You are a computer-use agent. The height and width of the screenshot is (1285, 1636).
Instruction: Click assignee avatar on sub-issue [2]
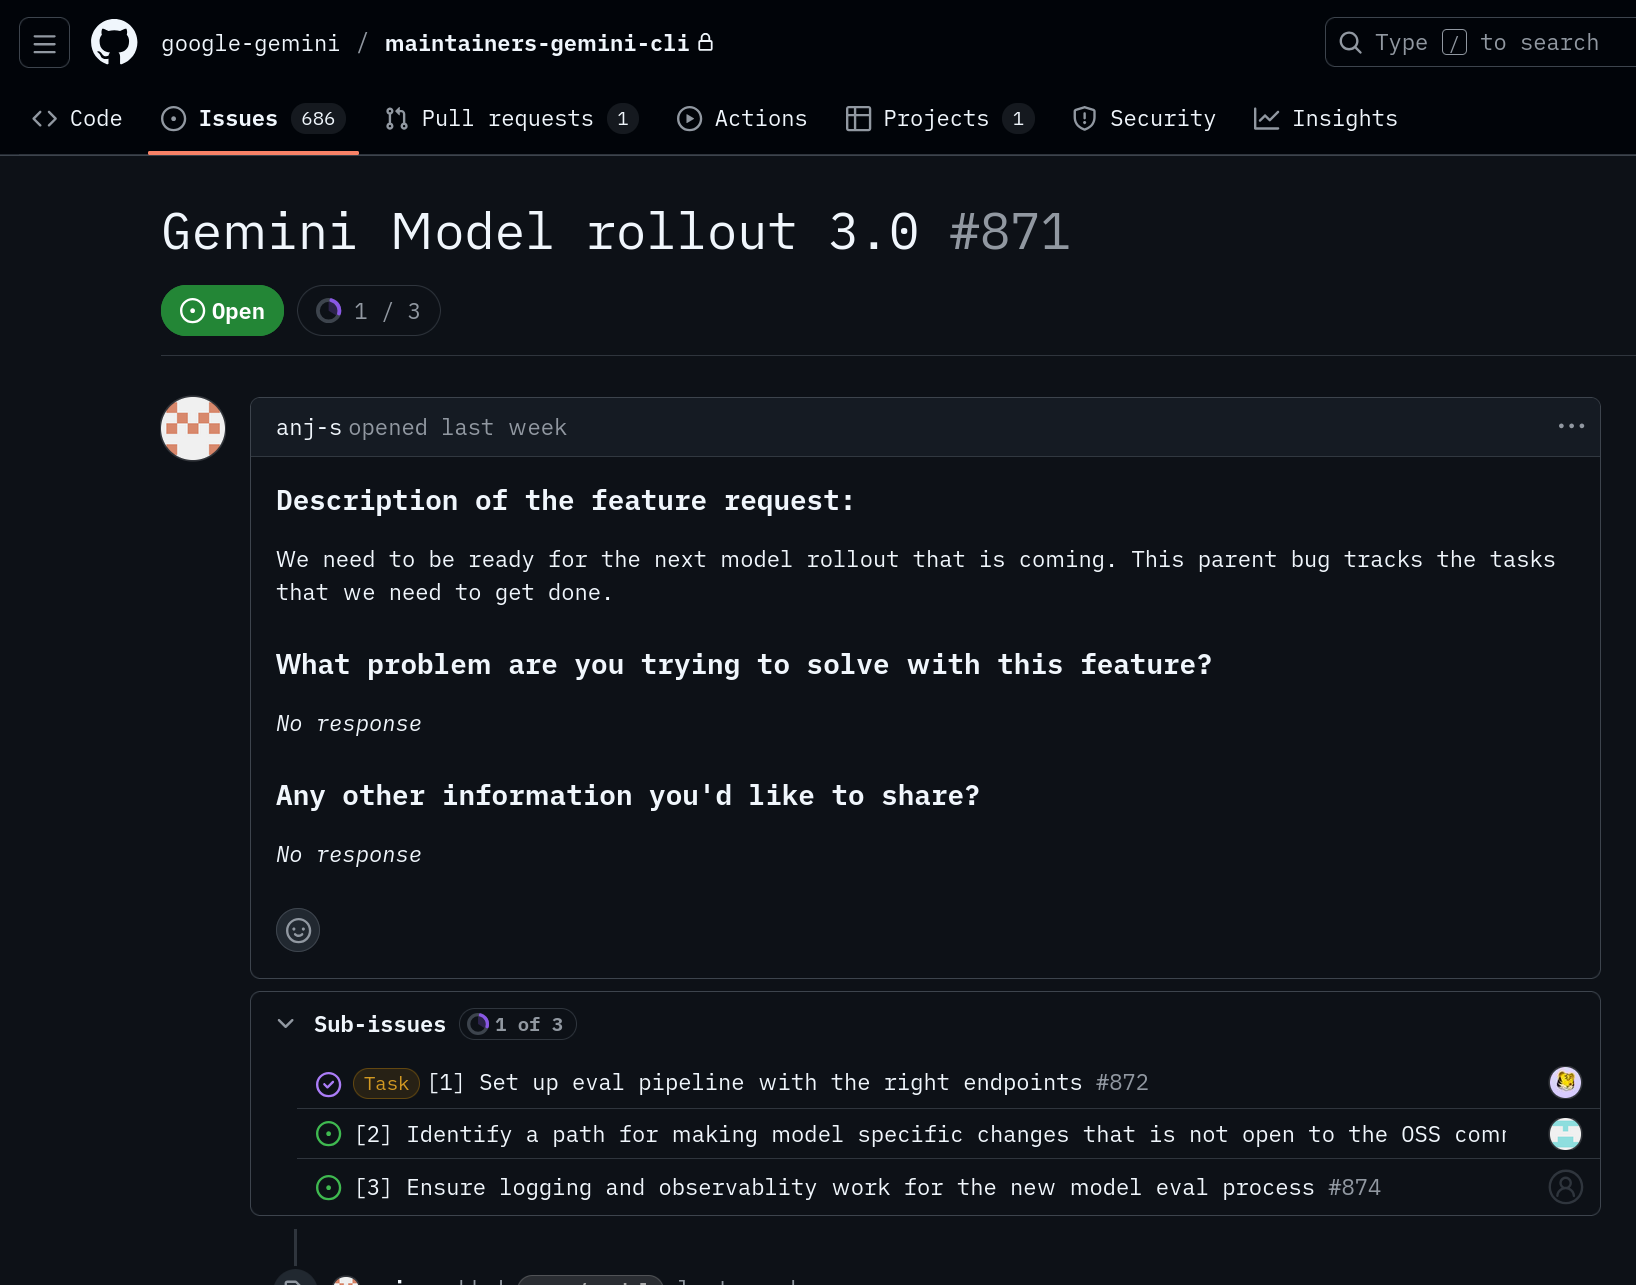[1565, 1134]
